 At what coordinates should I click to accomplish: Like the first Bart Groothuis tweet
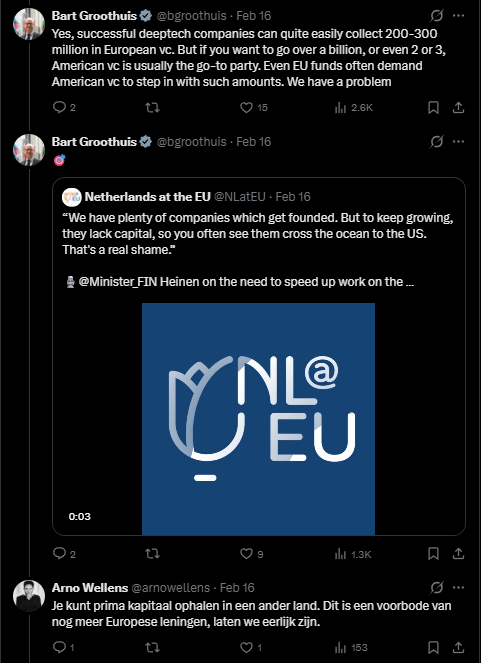(x=254, y=108)
